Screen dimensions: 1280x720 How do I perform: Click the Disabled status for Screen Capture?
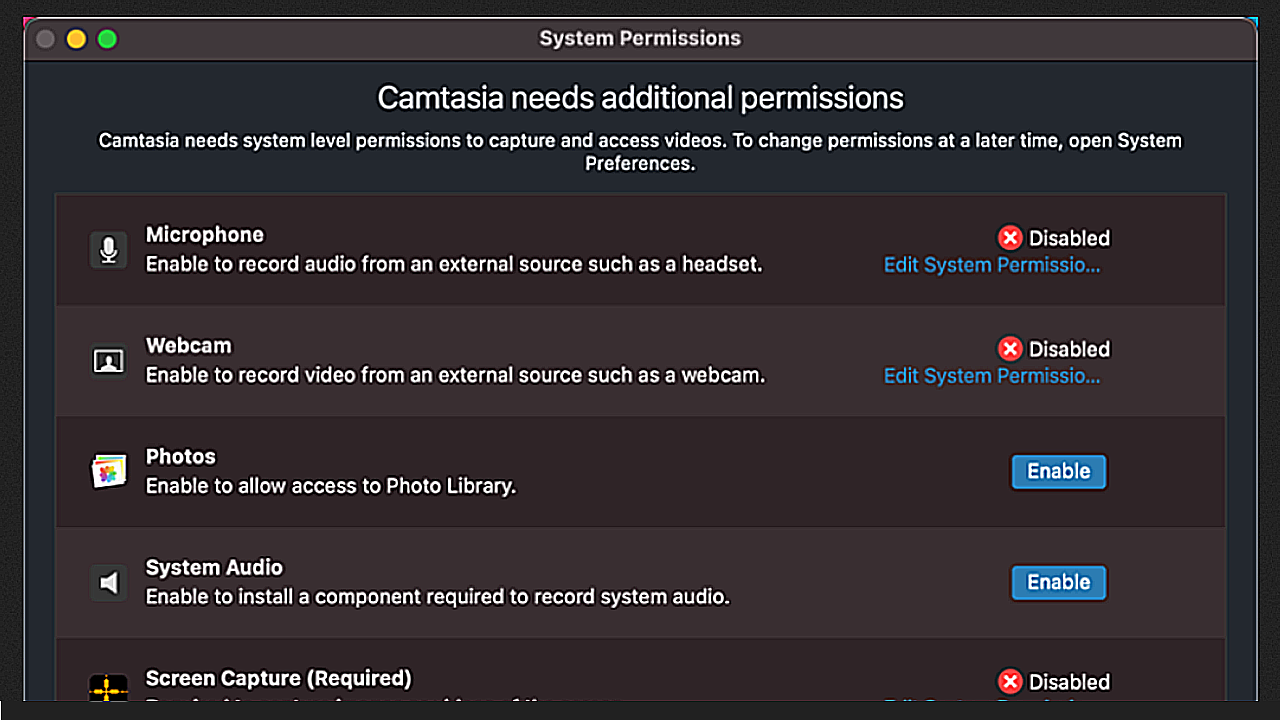point(1069,682)
